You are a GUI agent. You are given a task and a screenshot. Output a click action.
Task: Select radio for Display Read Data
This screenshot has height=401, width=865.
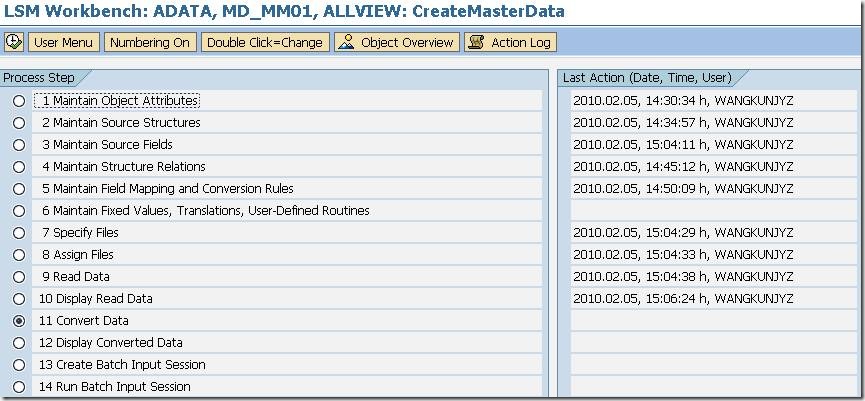pos(19,299)
